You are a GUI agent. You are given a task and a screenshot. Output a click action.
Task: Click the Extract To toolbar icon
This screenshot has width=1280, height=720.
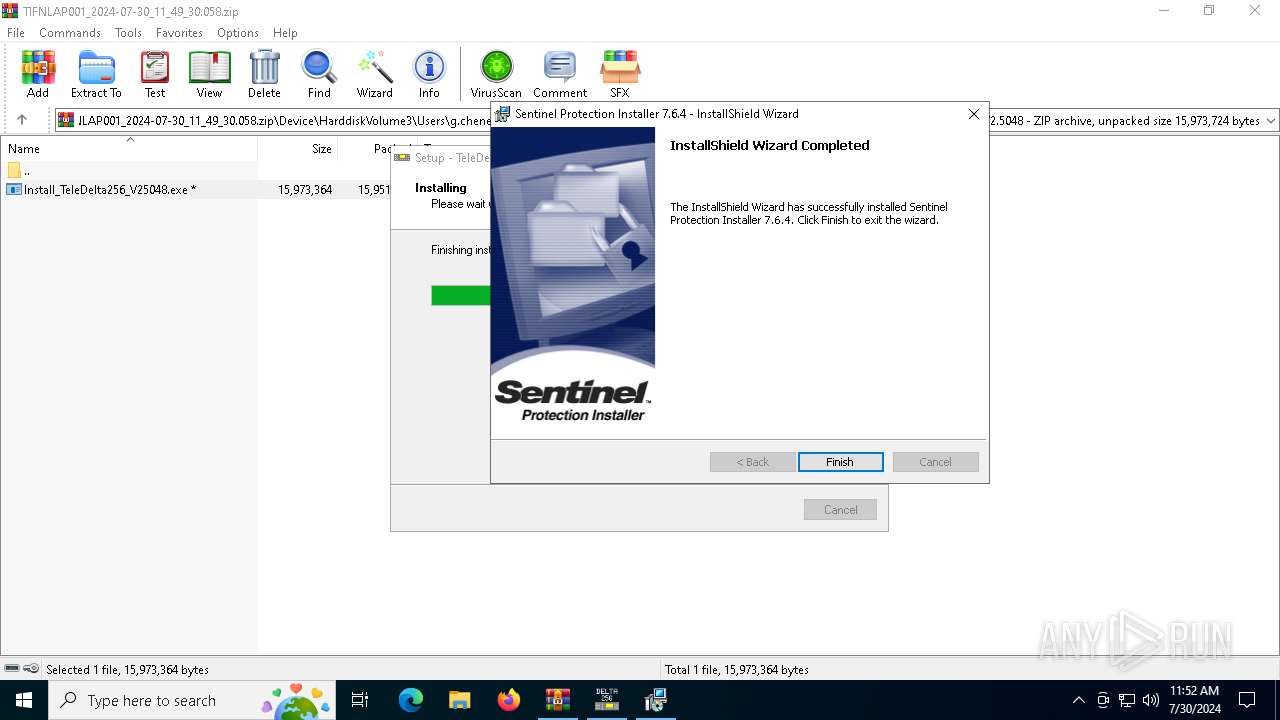coord(96,74)
